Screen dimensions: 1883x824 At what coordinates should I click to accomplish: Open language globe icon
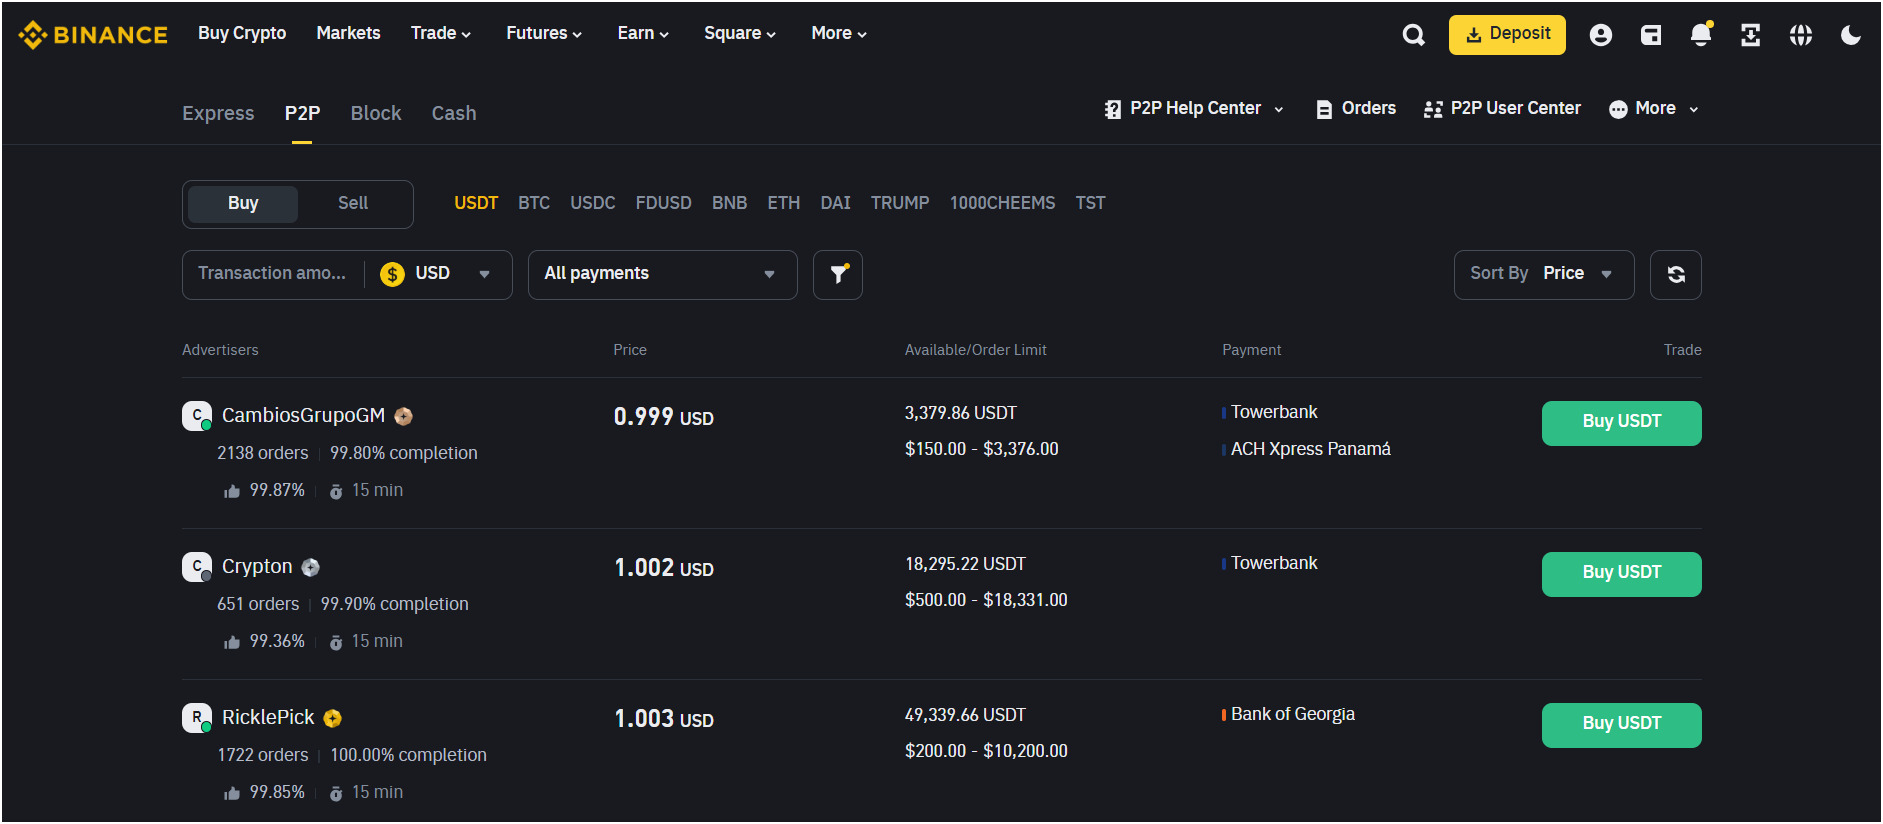pos(1800,35)
